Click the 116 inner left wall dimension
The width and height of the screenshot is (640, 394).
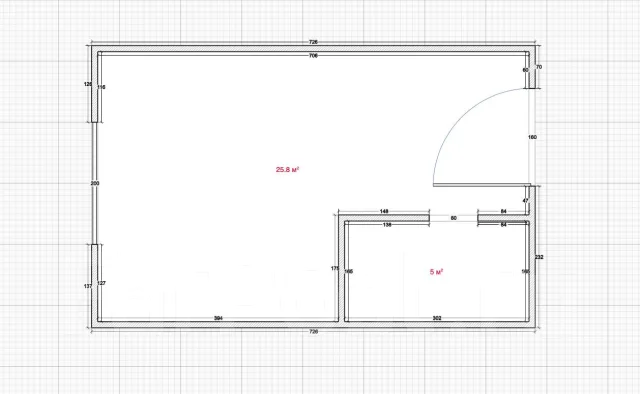click(x=101, y=87)
